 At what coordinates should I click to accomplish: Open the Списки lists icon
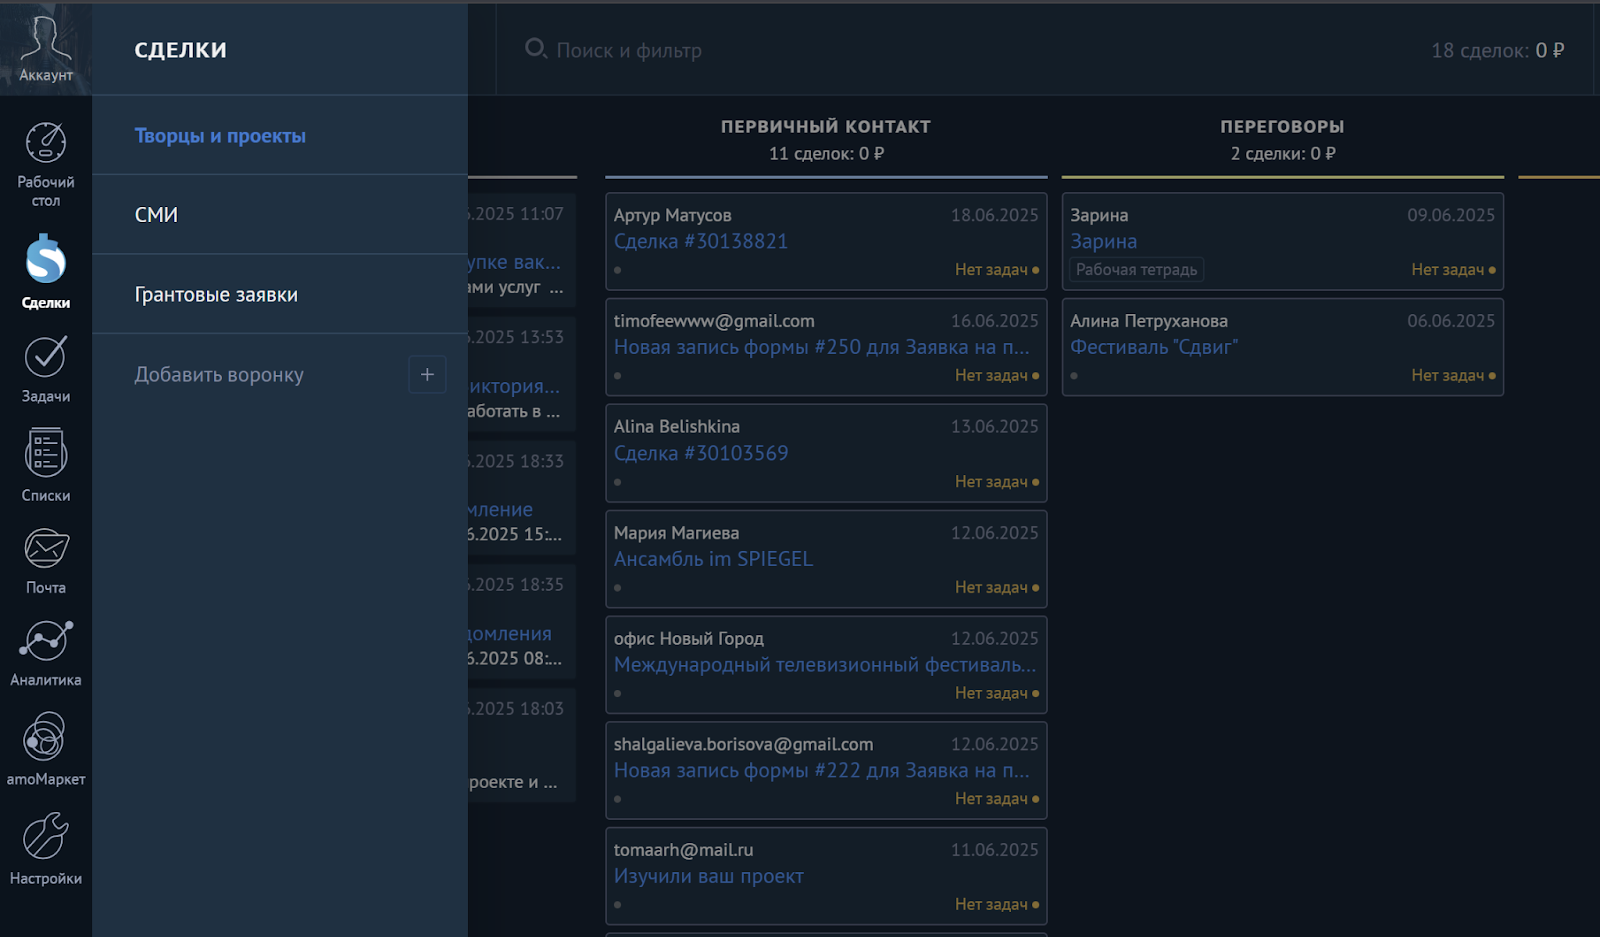[45, 454]
